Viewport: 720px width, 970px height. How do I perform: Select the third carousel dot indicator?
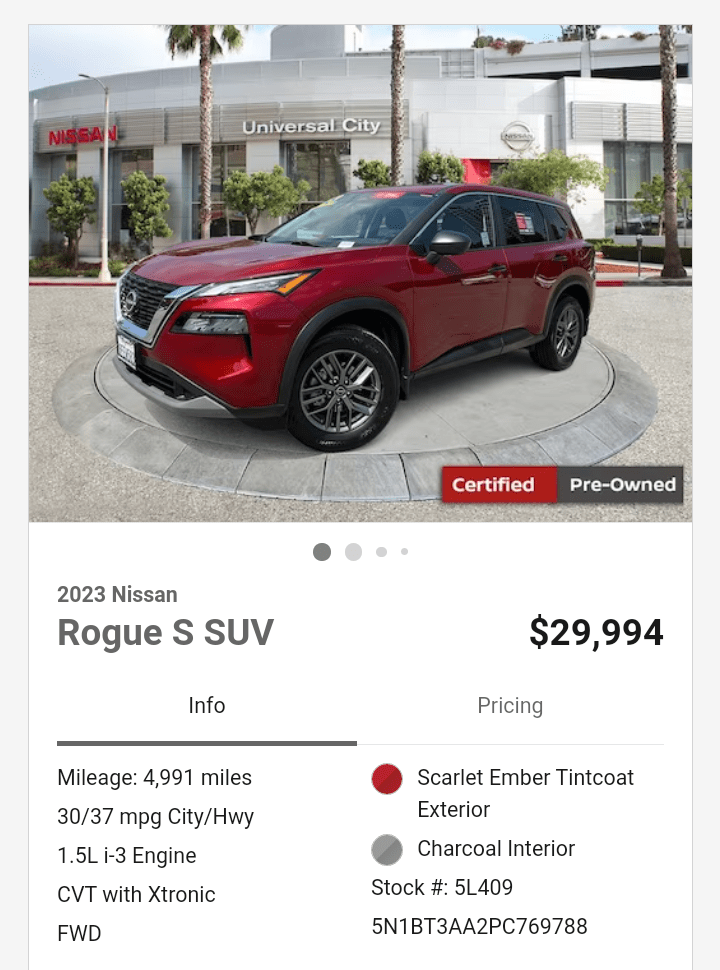click(x=382, y=552)
